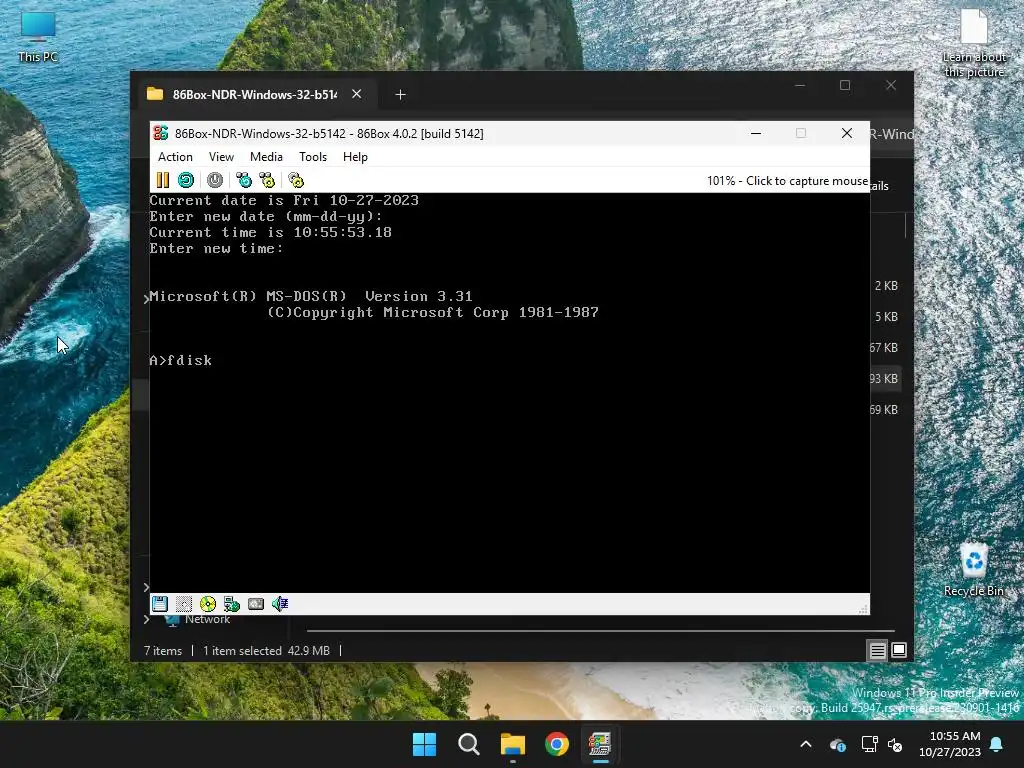Open File Explorer from the taskbar
1024x768 pixels.
tap(513, 744)
